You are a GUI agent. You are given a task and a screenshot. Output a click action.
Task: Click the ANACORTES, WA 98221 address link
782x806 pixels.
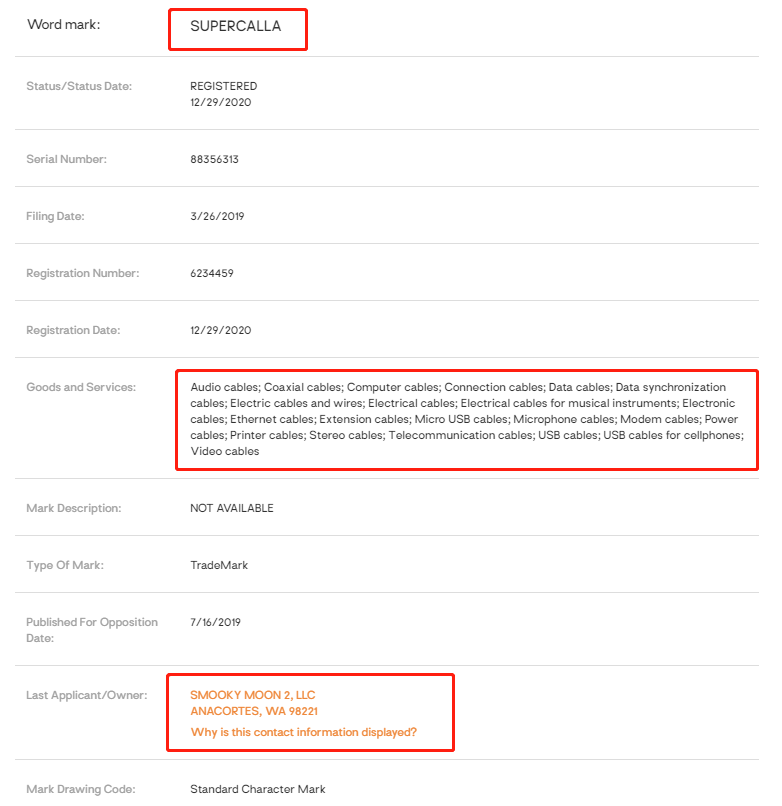(x=254, y=711)
